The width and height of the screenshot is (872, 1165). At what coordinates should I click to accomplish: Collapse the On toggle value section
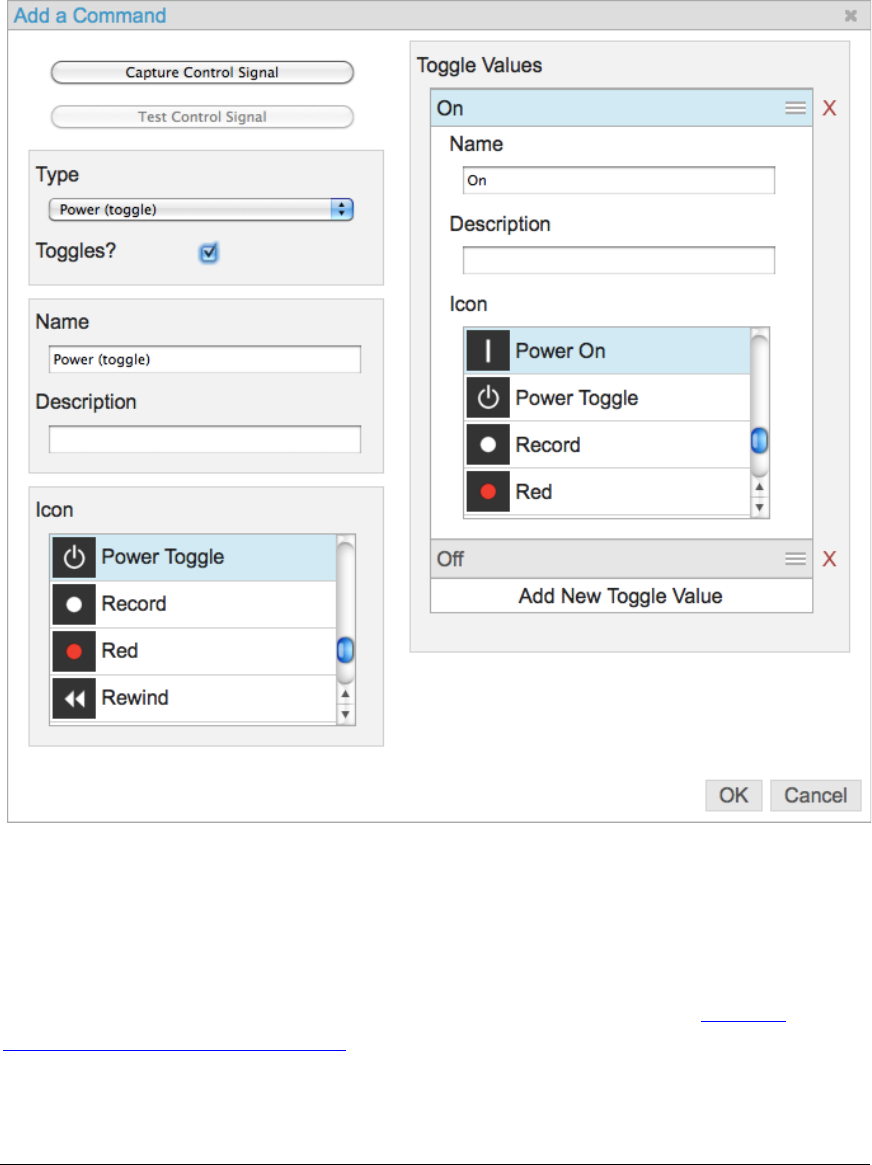pos(621,108)
